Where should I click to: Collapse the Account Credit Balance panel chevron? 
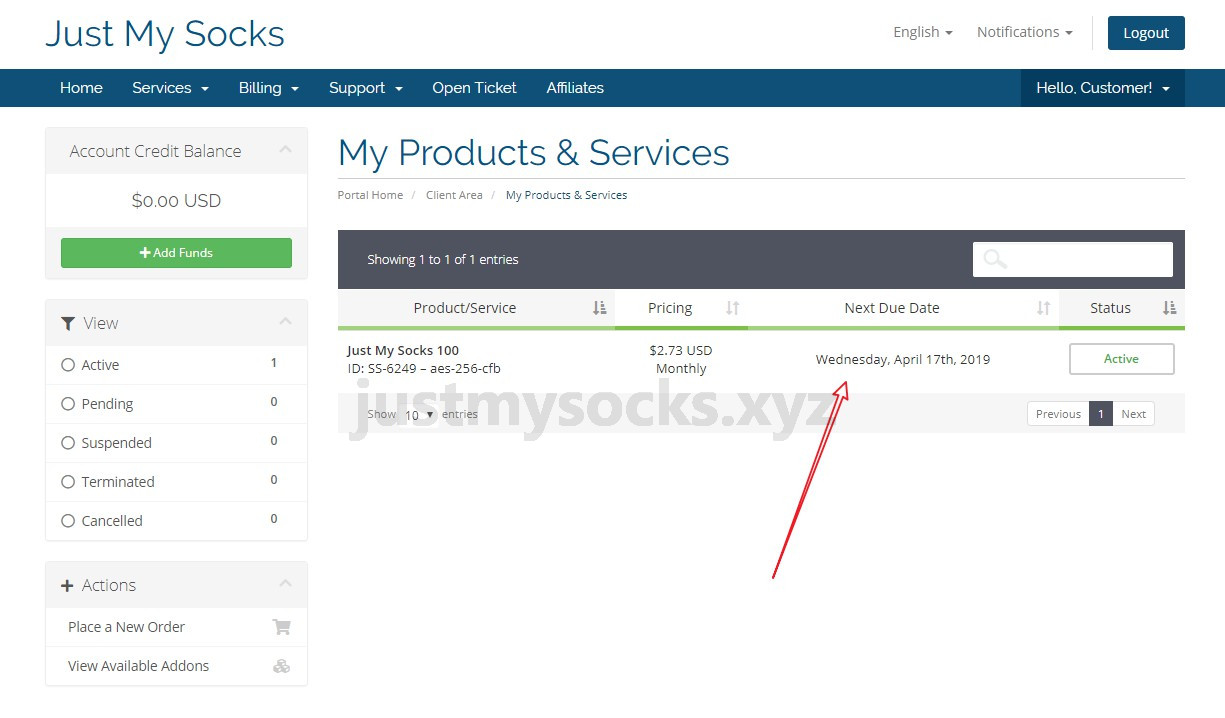[285, 150]
